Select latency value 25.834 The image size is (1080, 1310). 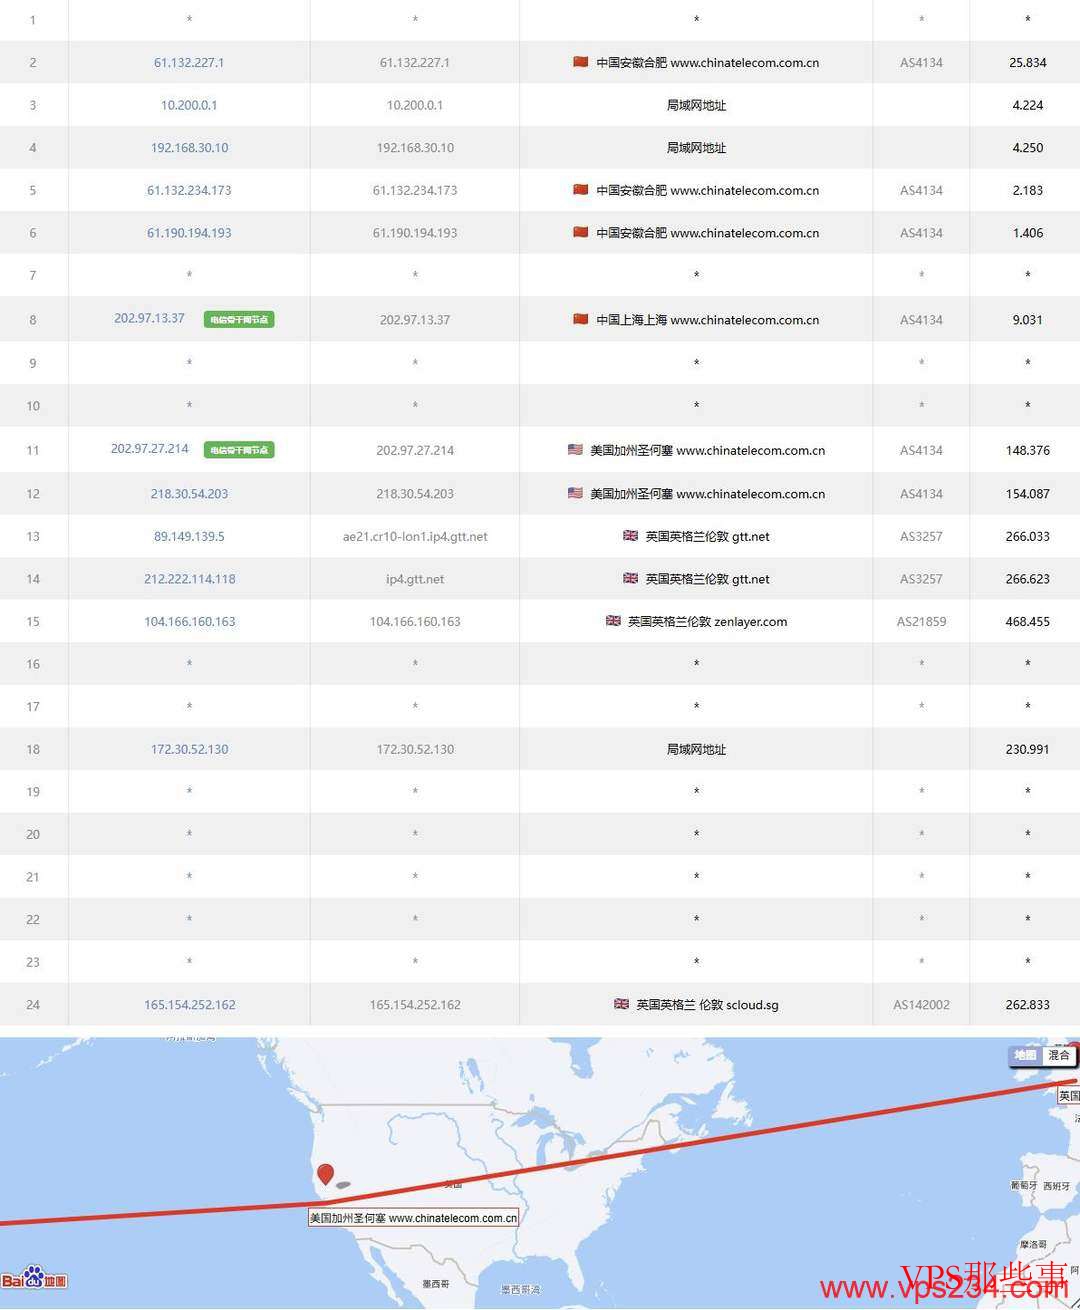pos(1027,62)
